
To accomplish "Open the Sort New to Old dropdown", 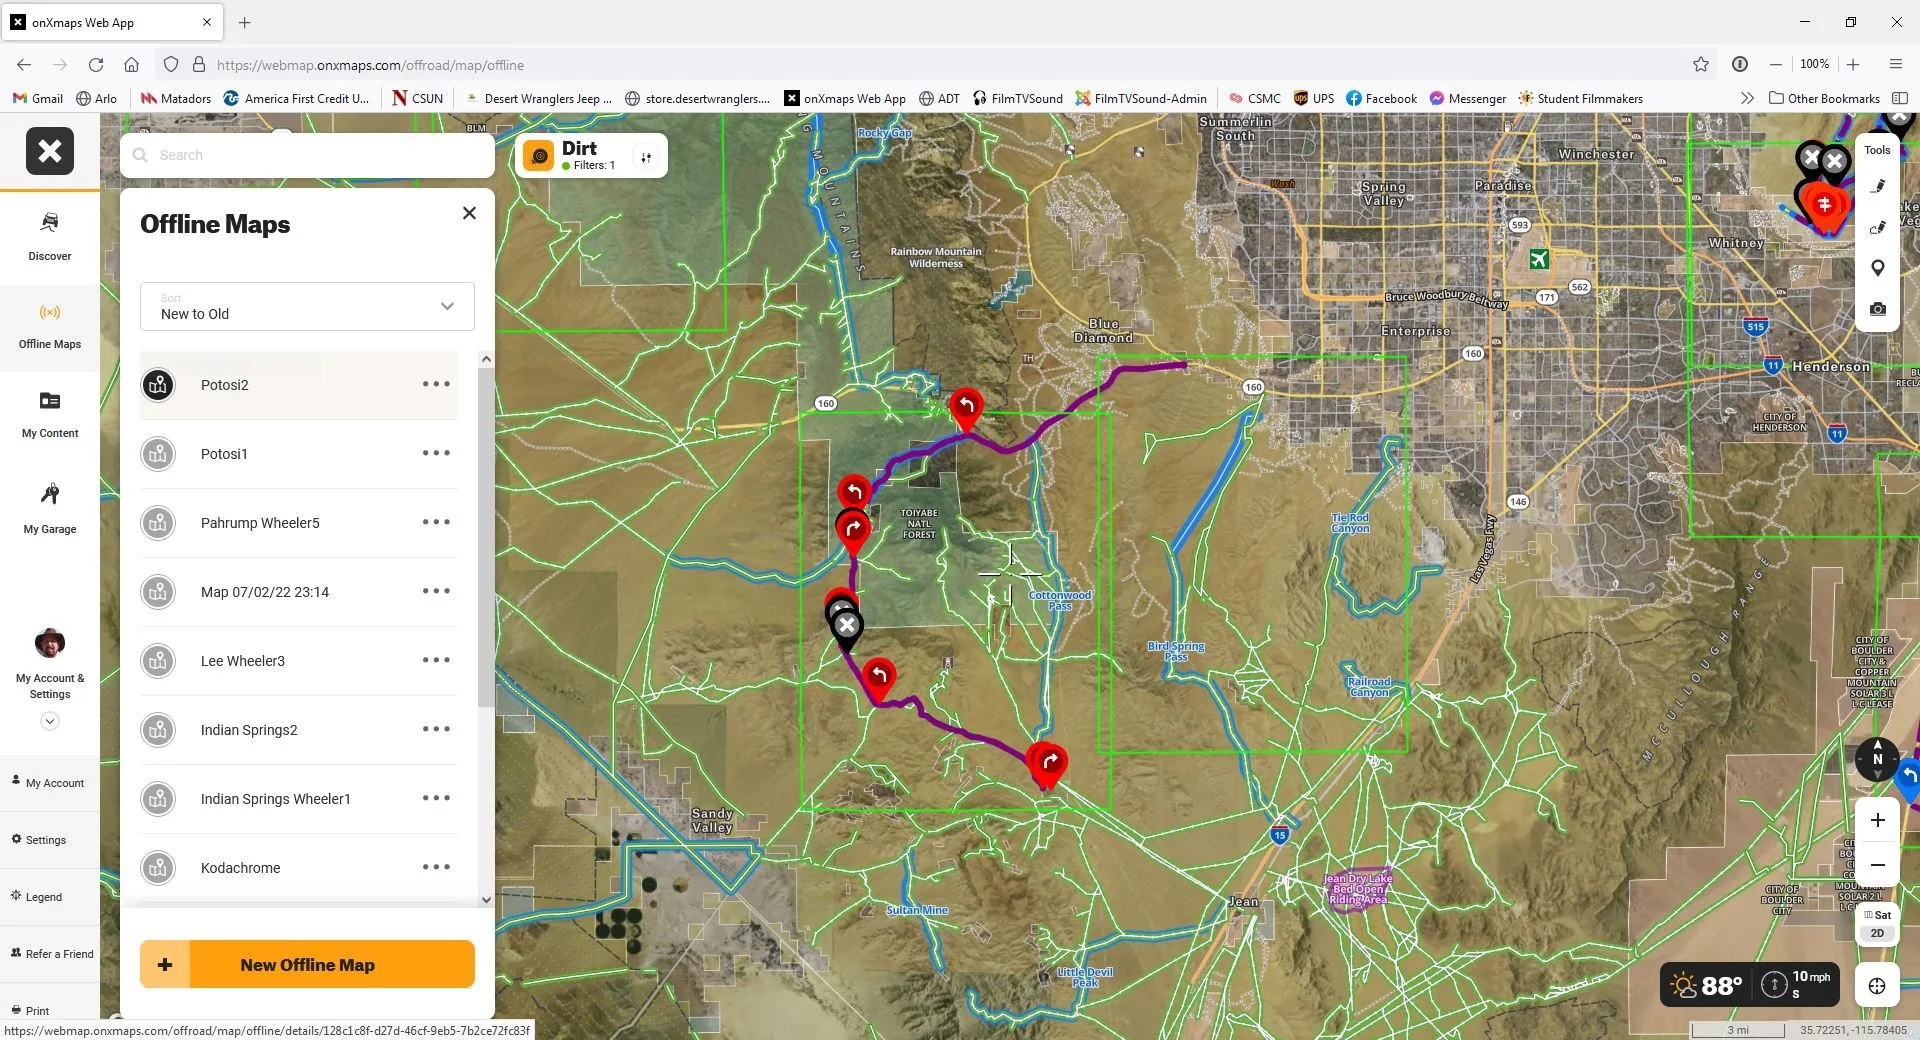I will [307, 306].
